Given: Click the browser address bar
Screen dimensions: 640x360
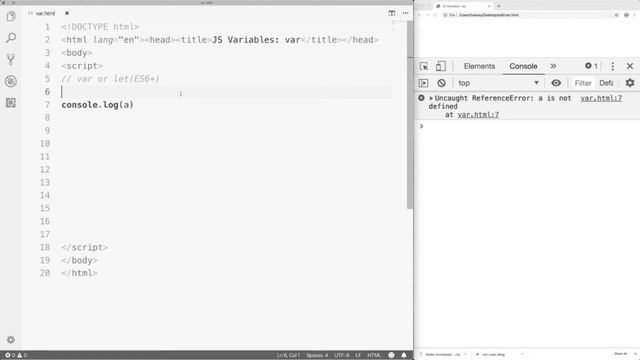Looking at the screenshot, I should [x=527, y=15].
